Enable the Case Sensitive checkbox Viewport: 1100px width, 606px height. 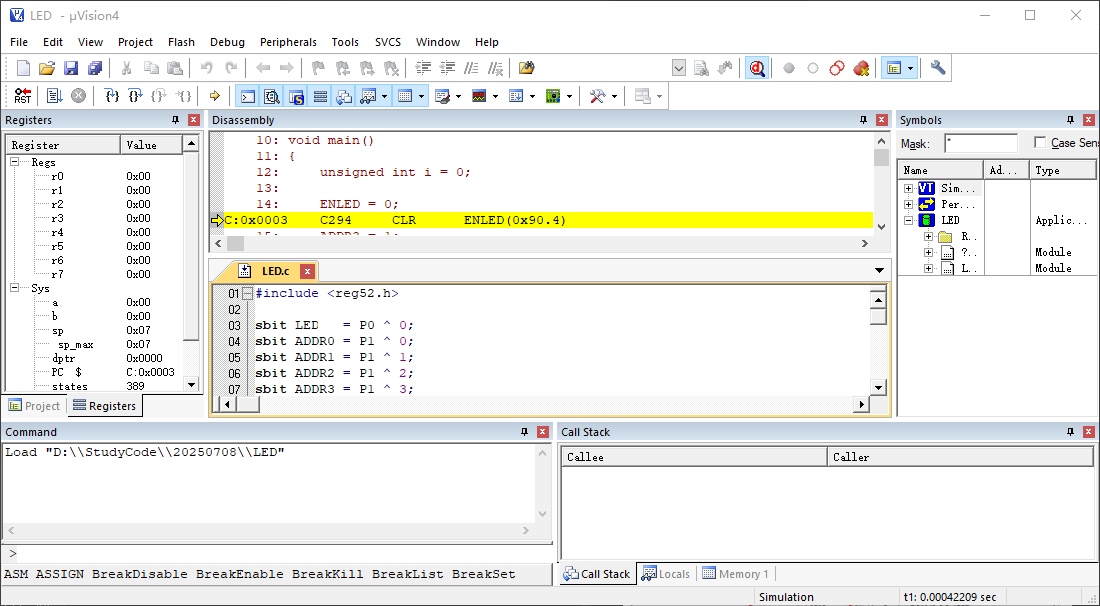click(1040, 143)
